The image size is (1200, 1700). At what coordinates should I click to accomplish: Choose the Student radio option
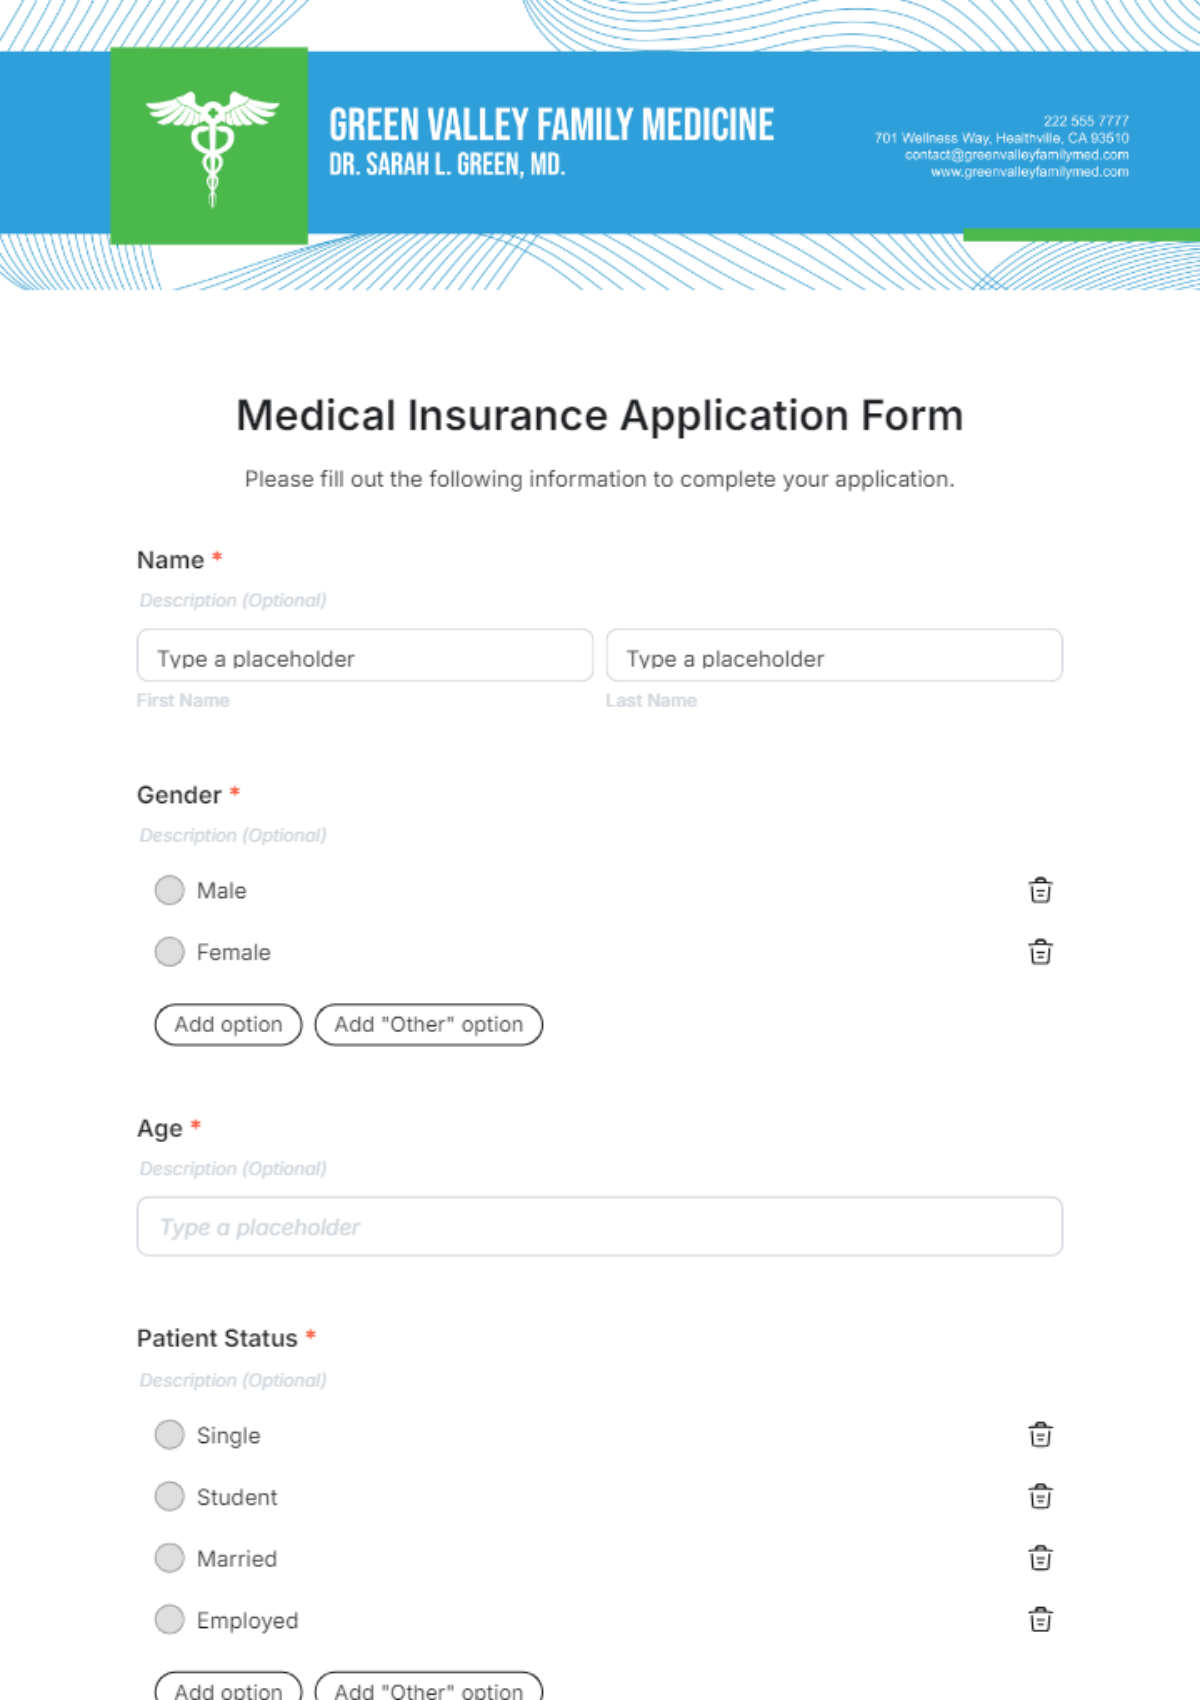click(170, 1497)
